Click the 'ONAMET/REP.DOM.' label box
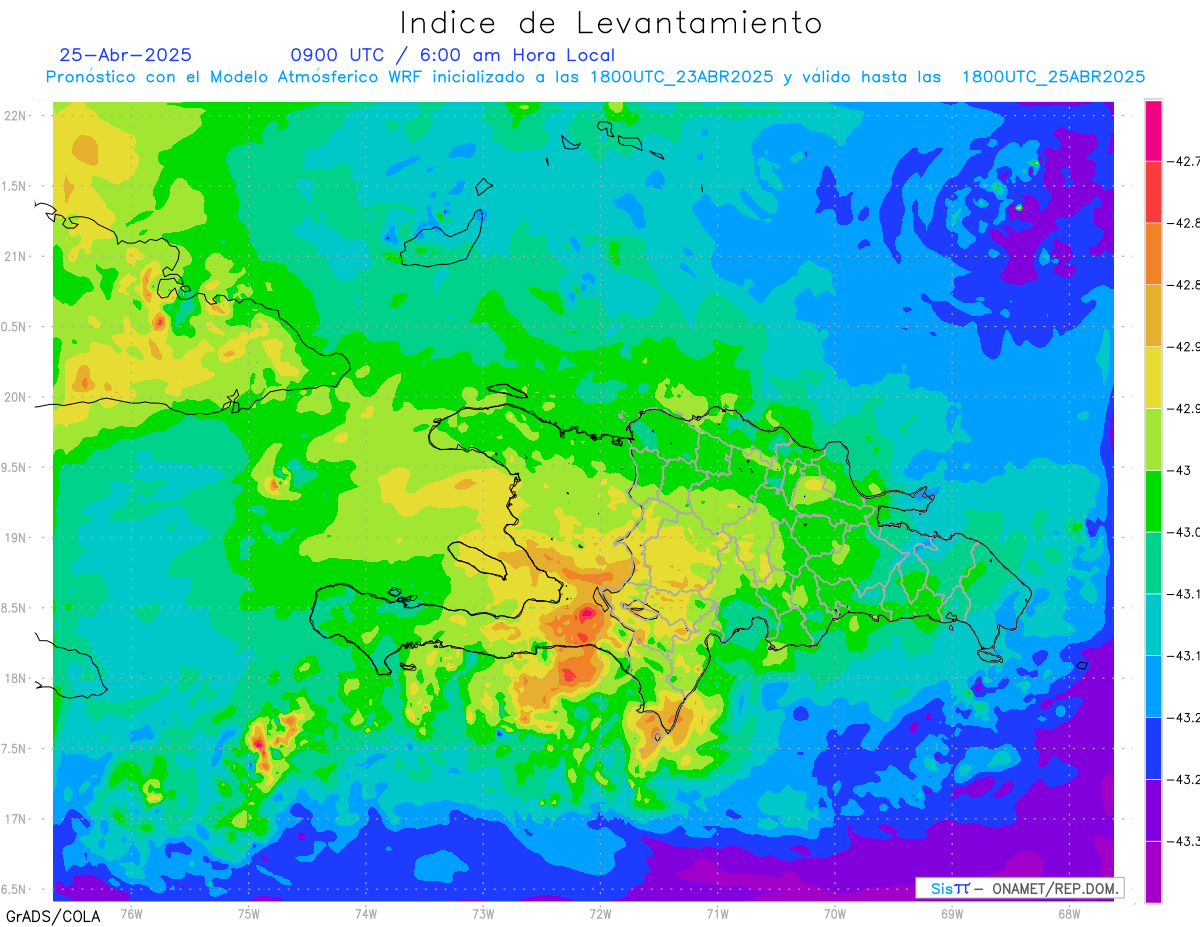The image size is (1200, 927). tap(1019, 888)
